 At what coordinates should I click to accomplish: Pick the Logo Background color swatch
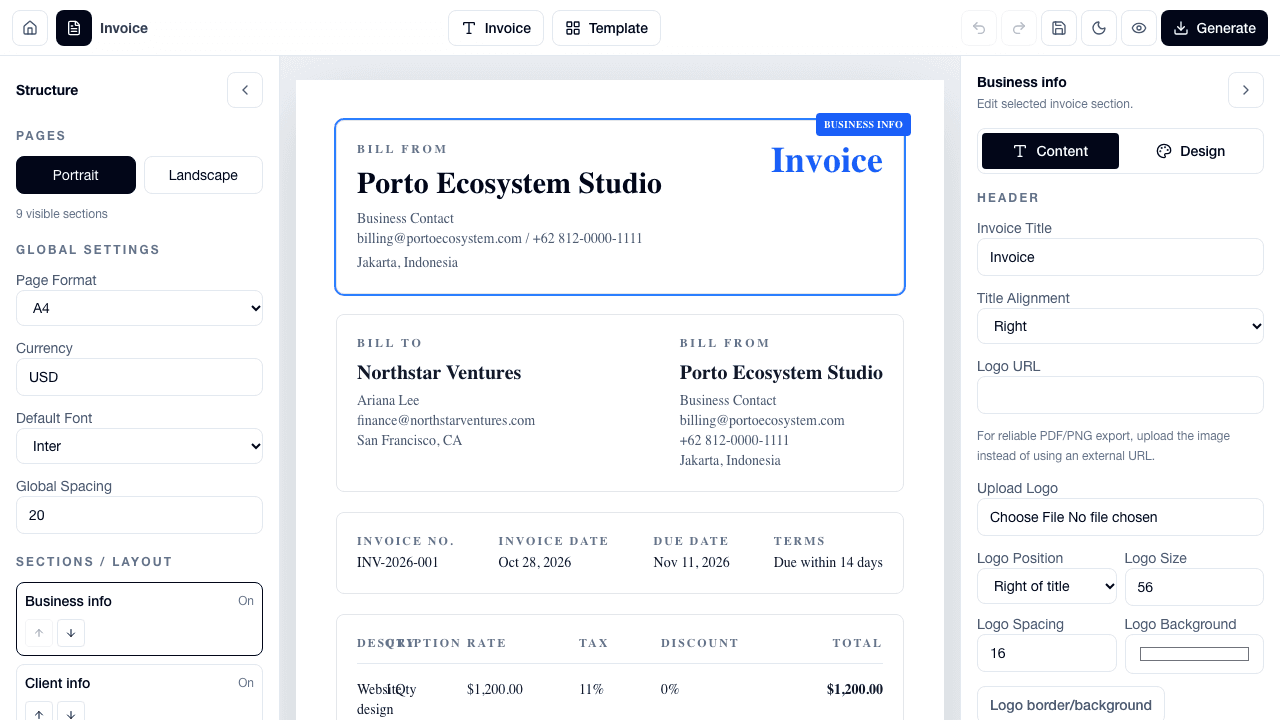pyautogui.click(x=1194, y=654)
